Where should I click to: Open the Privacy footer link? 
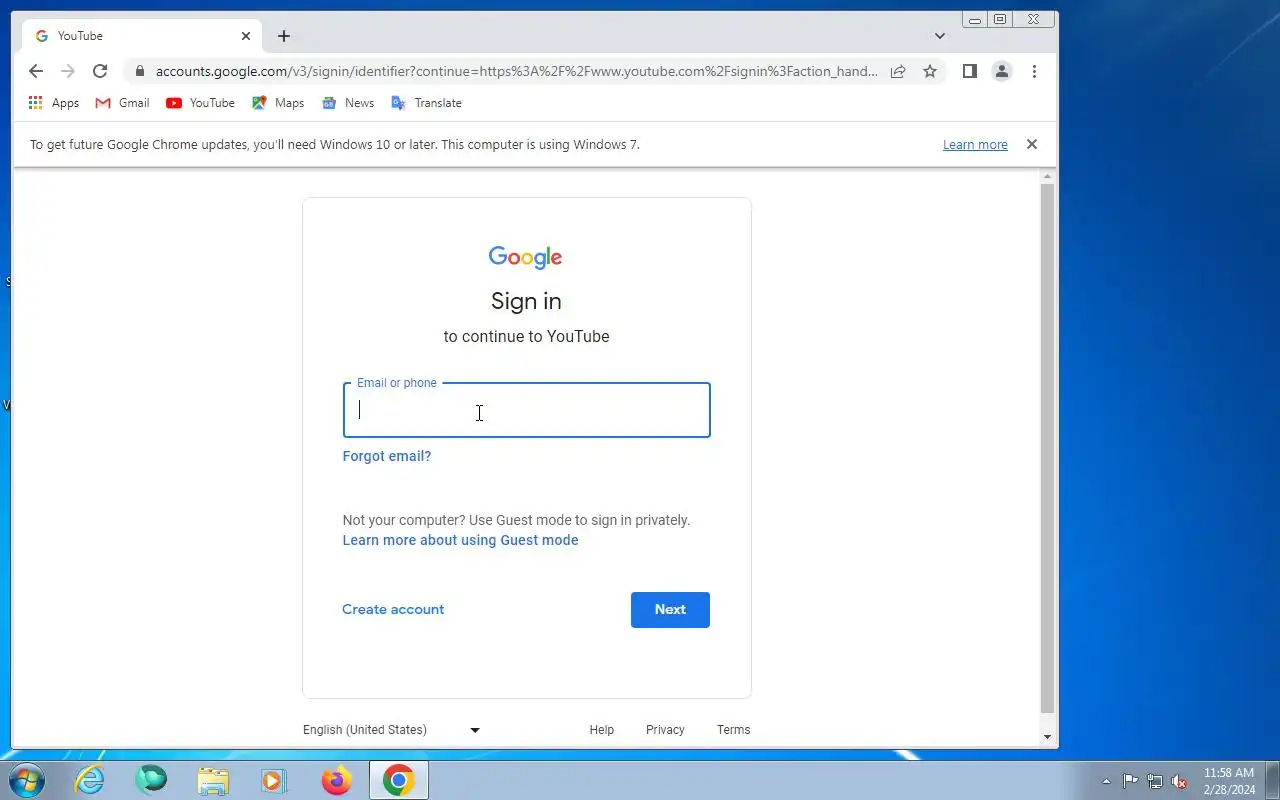665,730
